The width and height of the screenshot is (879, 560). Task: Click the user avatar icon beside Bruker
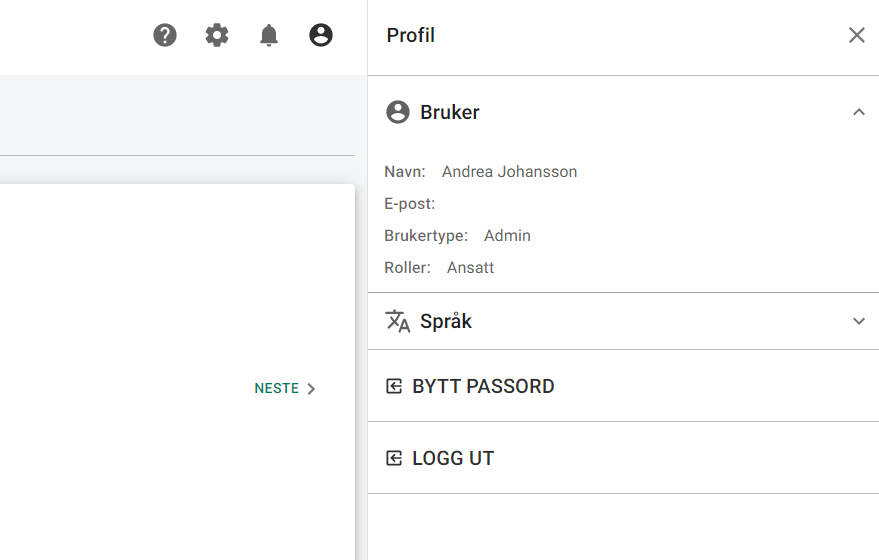tap(398, 112)
